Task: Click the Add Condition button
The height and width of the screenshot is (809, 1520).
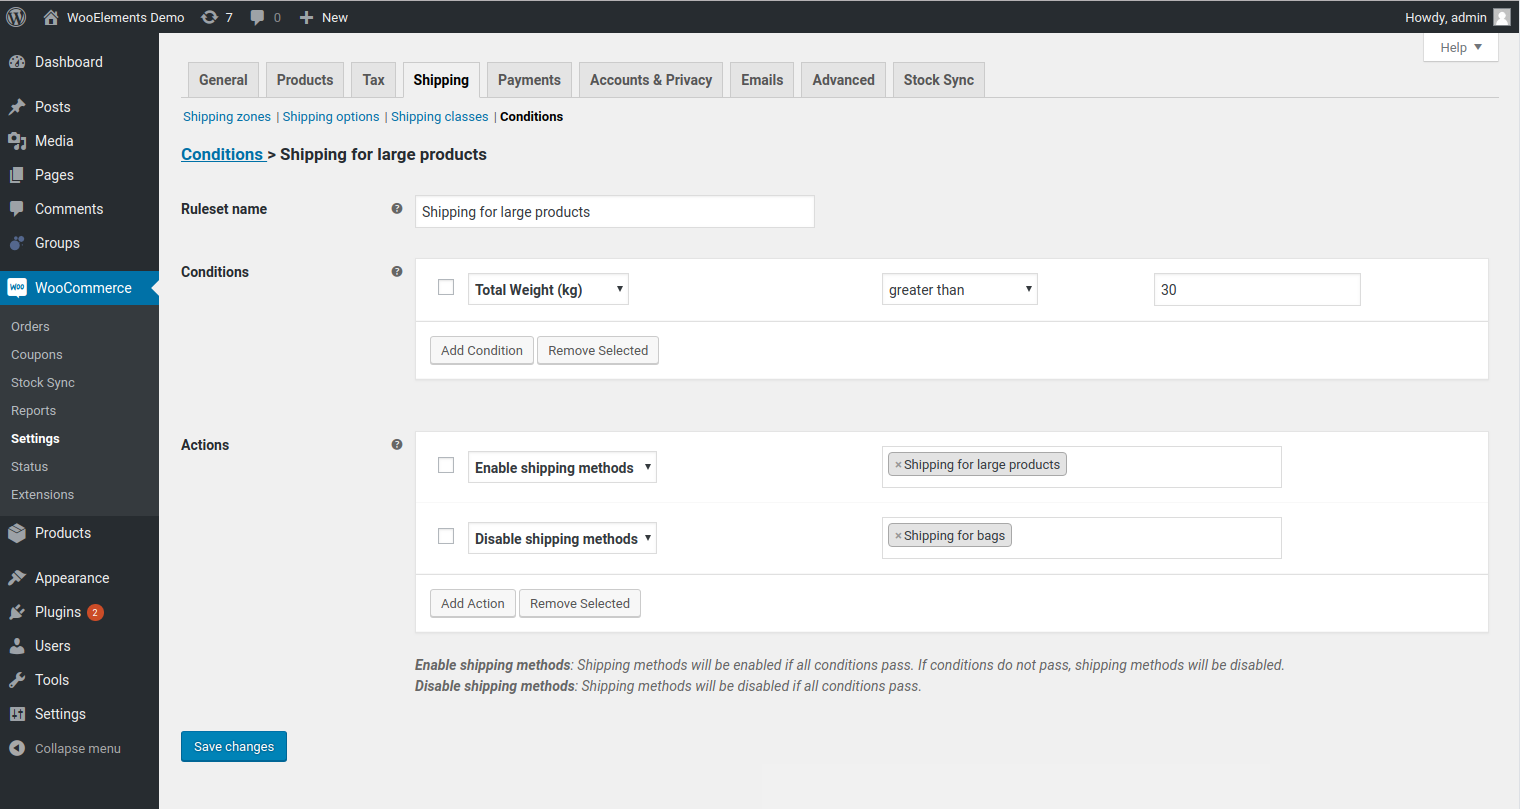Action: point(482,350)
